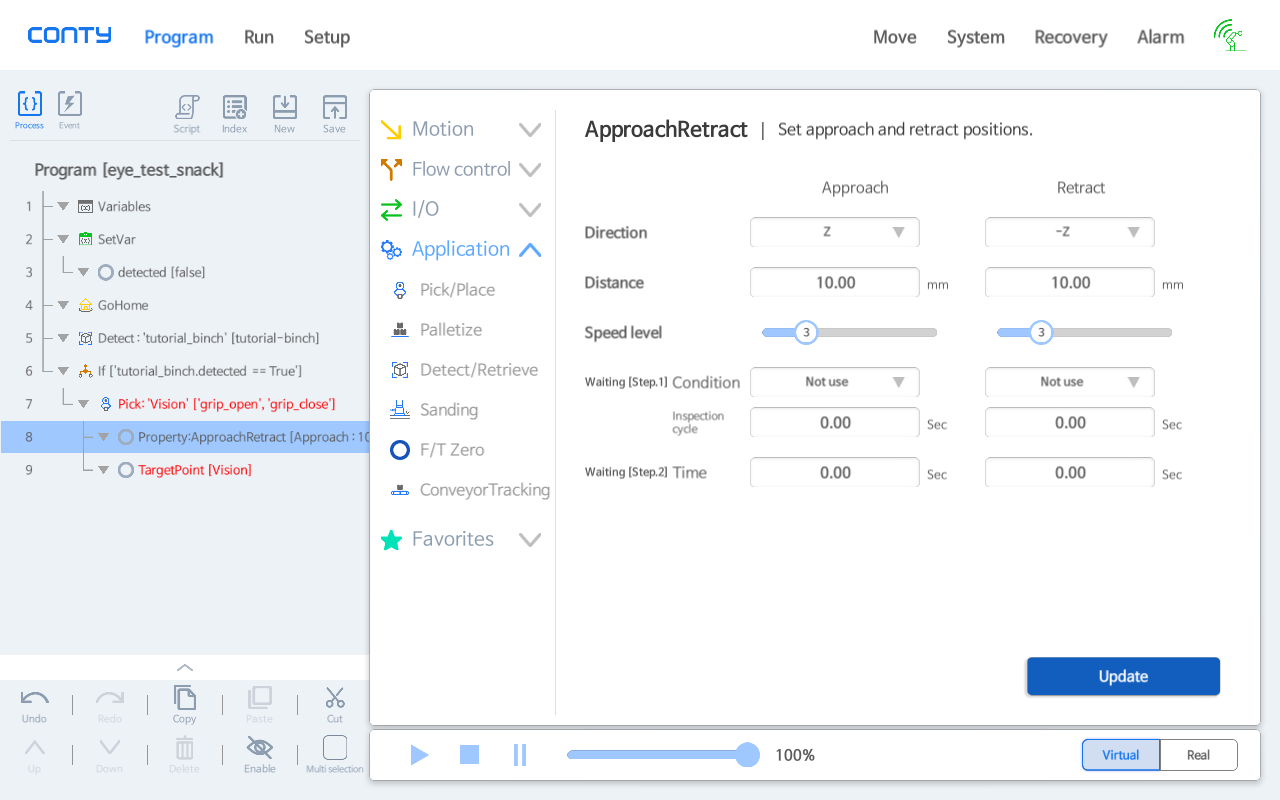Switch to Virtual robot mode
Screen dimensions: 1280x800
1121,755
